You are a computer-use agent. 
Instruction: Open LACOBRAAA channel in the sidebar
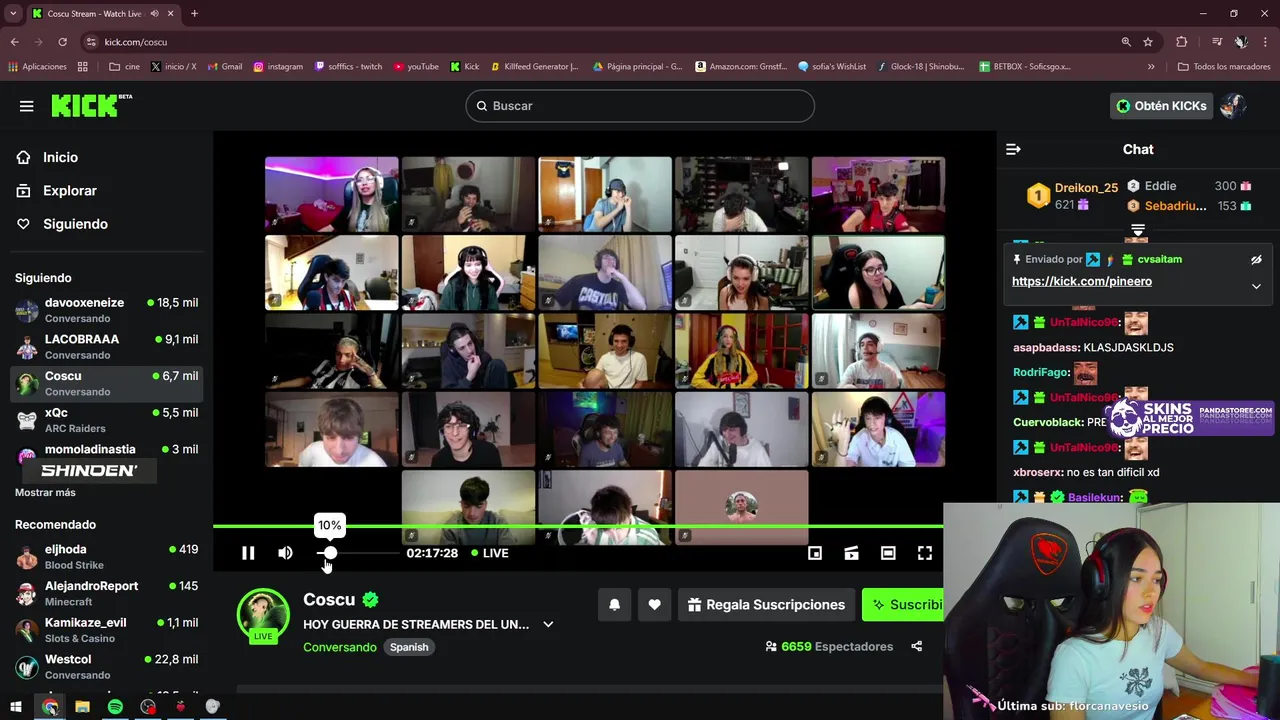(x=106, y=347)
